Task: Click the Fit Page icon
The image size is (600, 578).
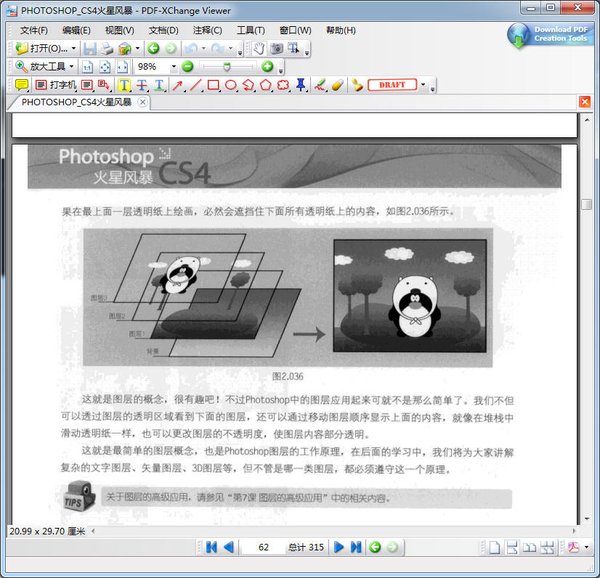Action: pos(105,67)
